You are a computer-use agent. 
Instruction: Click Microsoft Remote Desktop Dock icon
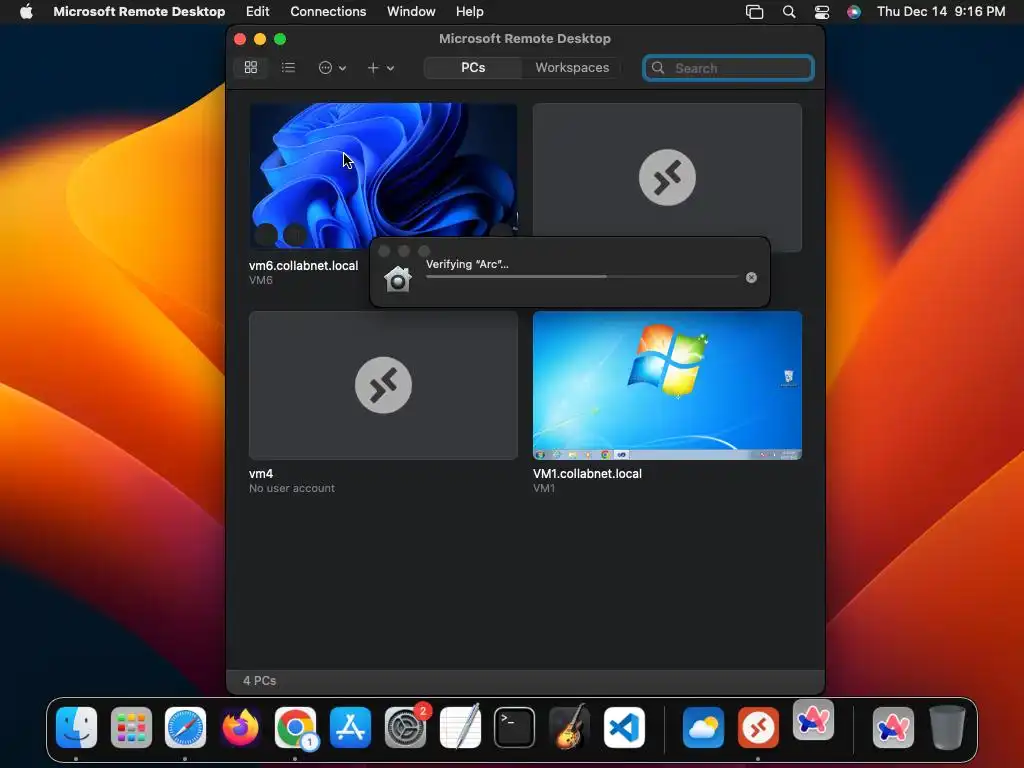coord(758,727)
